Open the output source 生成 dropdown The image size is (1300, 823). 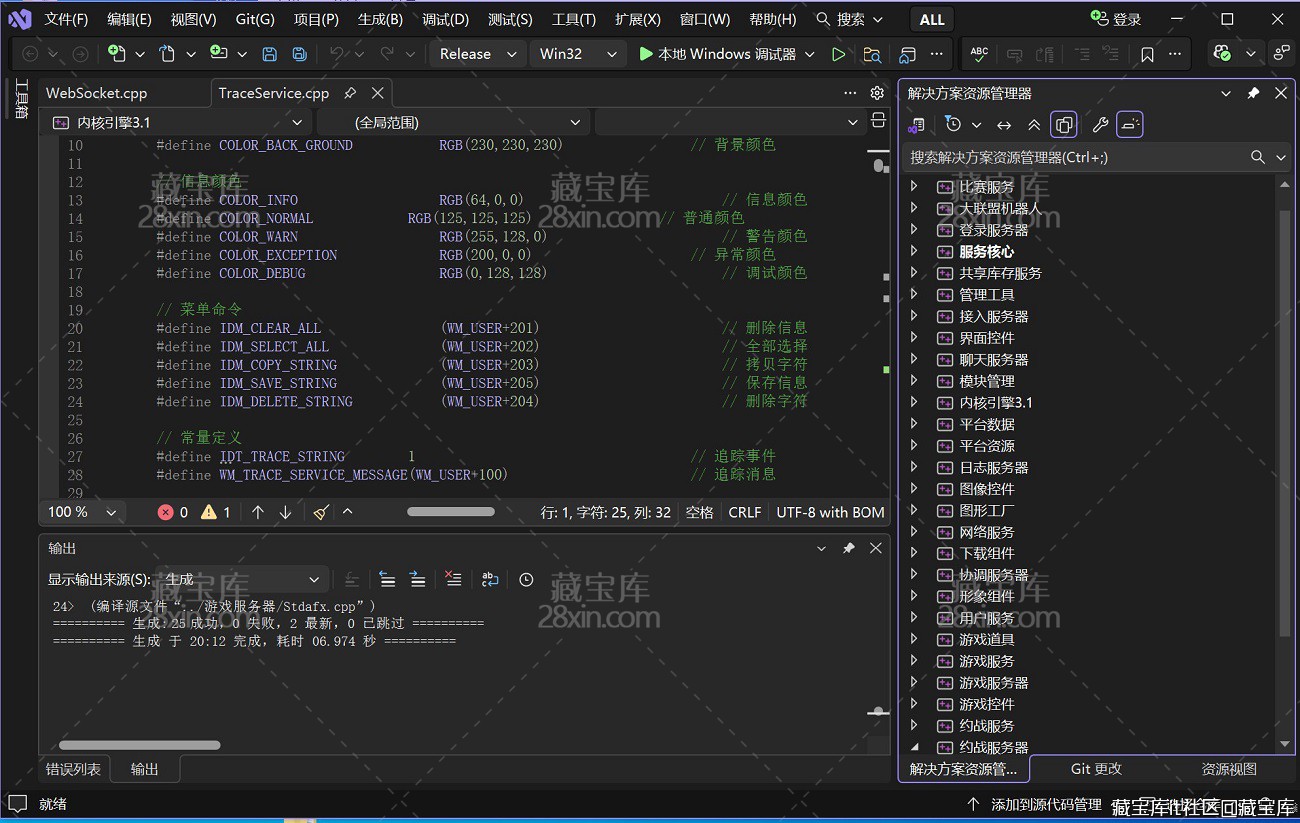tap(241, 579)
